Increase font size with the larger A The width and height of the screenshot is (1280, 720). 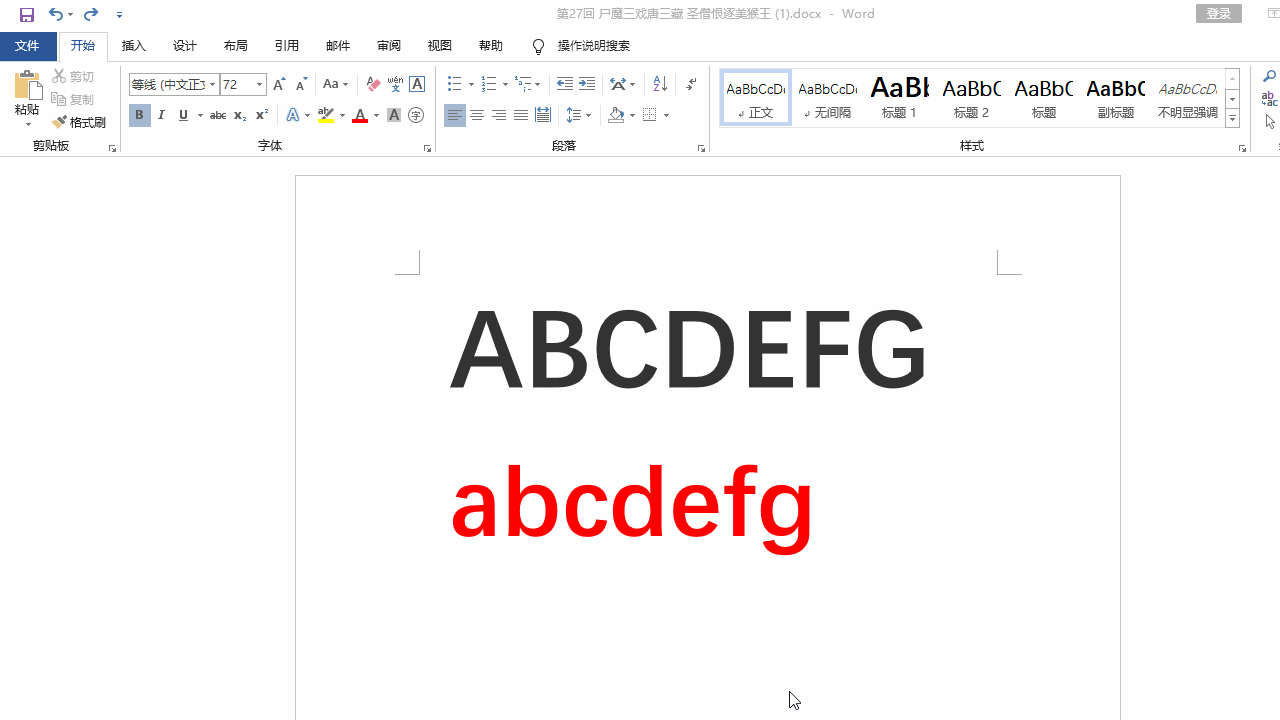tap(279, 85)
